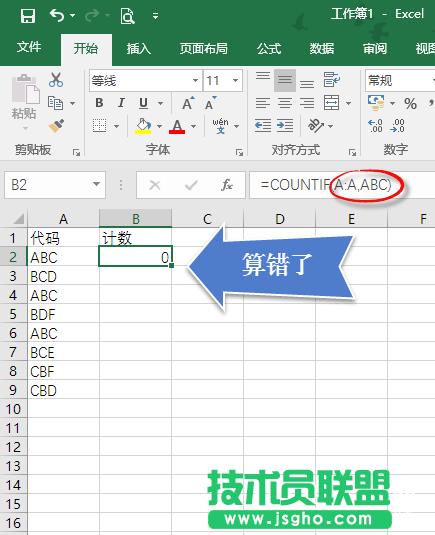Click the 文件 file button
Screen dimensions: 435x535
click(29, 47)
